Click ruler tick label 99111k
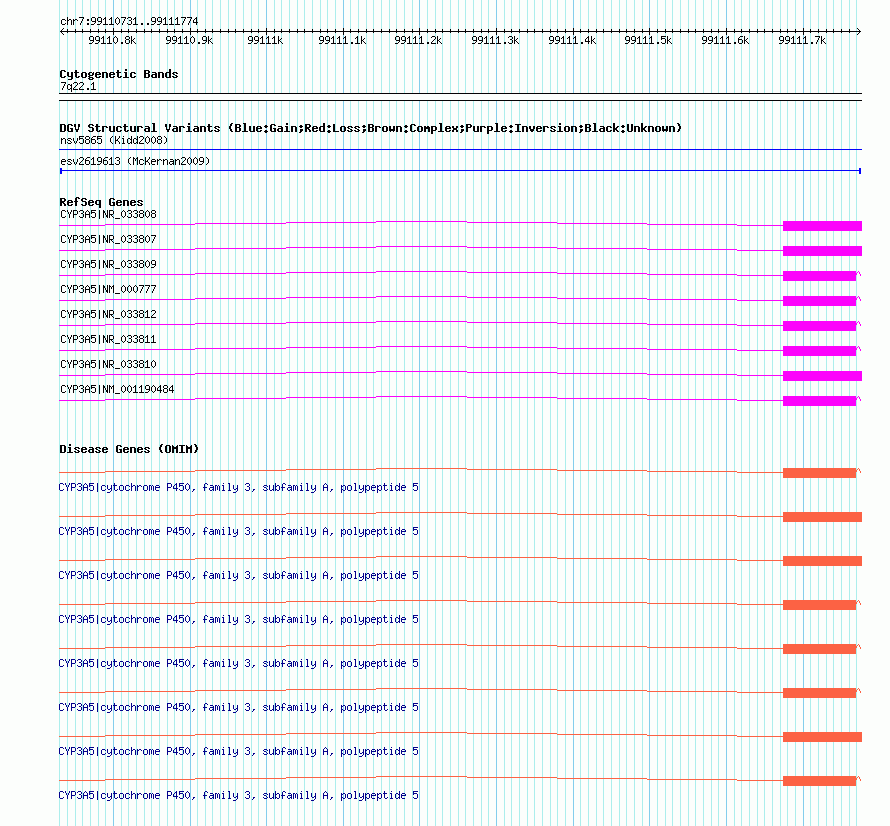890x826 pixels. tap(265, 40)
